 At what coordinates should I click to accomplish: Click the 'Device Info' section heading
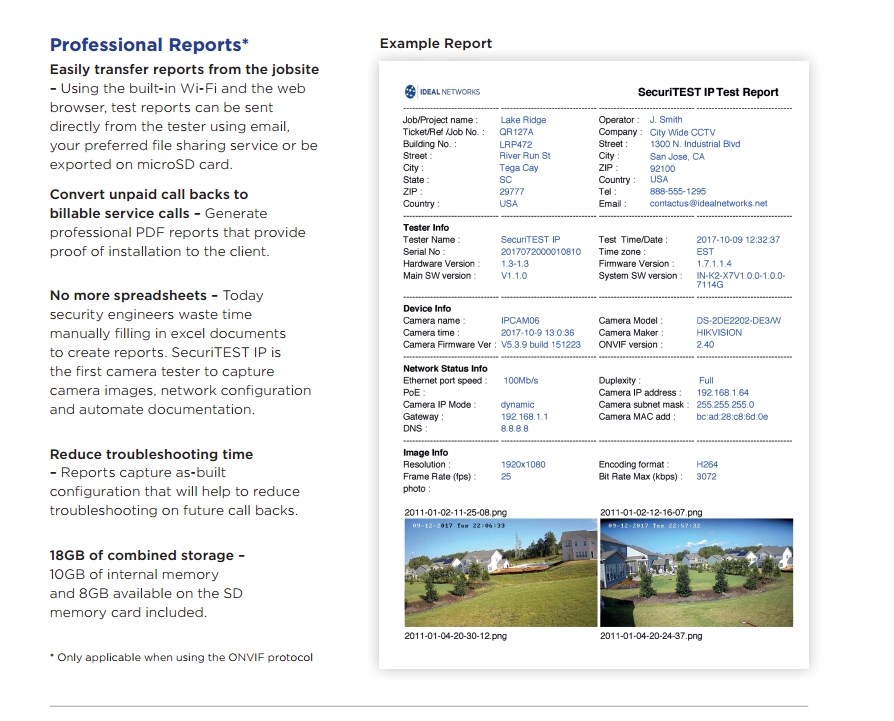(x=427, y=308)
